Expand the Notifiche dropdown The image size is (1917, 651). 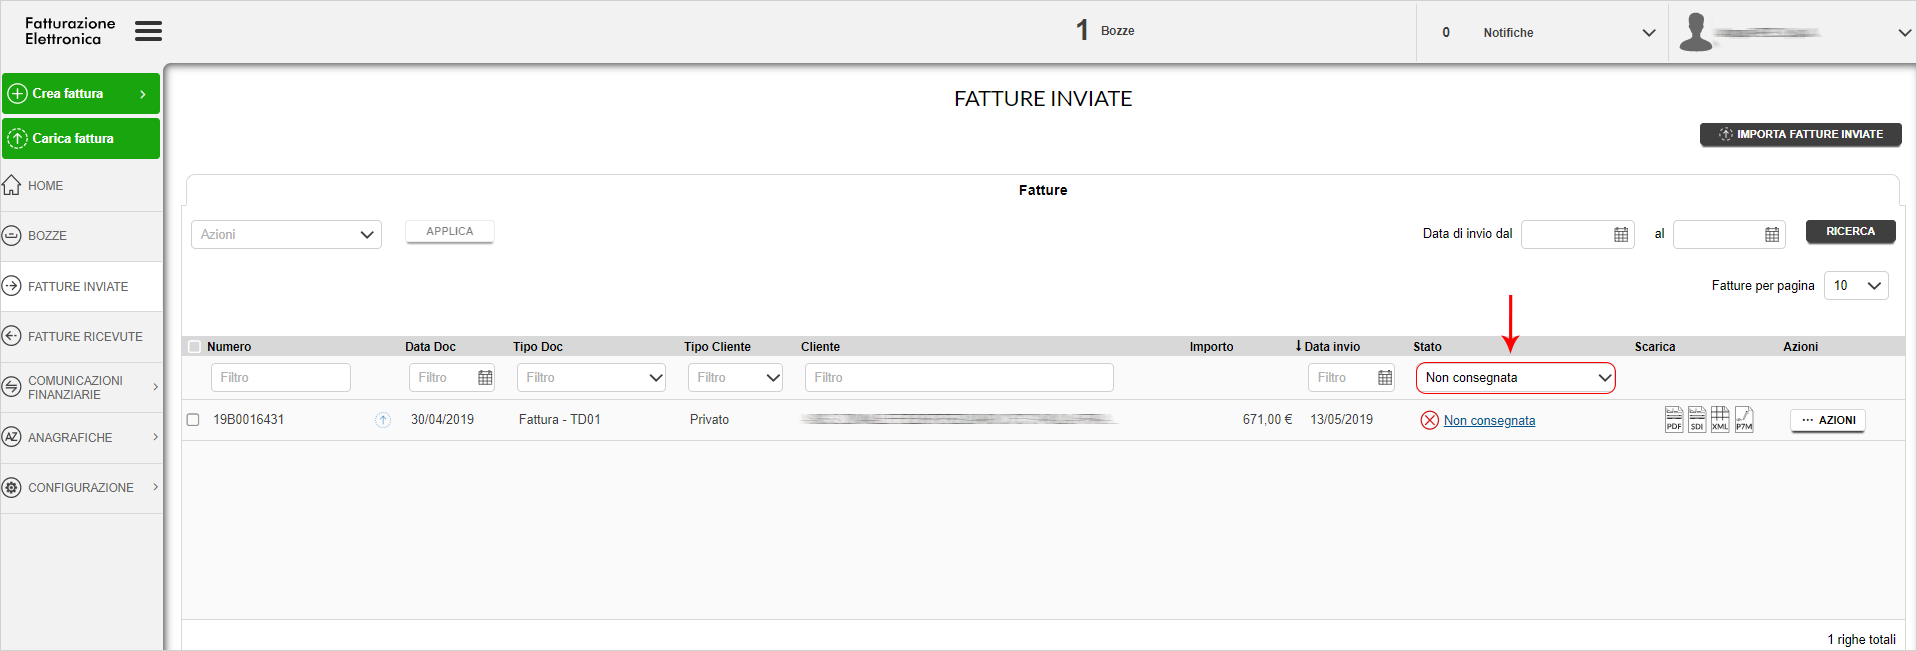click(1649, 33)
